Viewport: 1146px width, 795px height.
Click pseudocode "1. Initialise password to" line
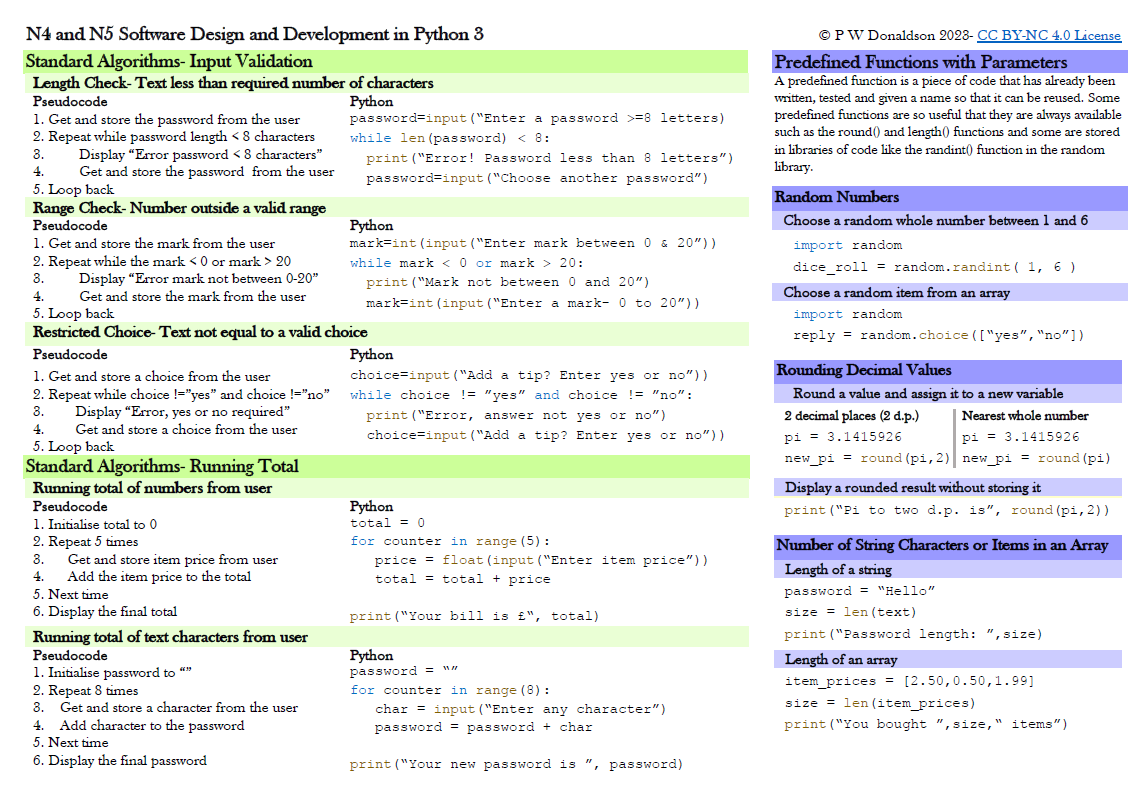point(112,672)
